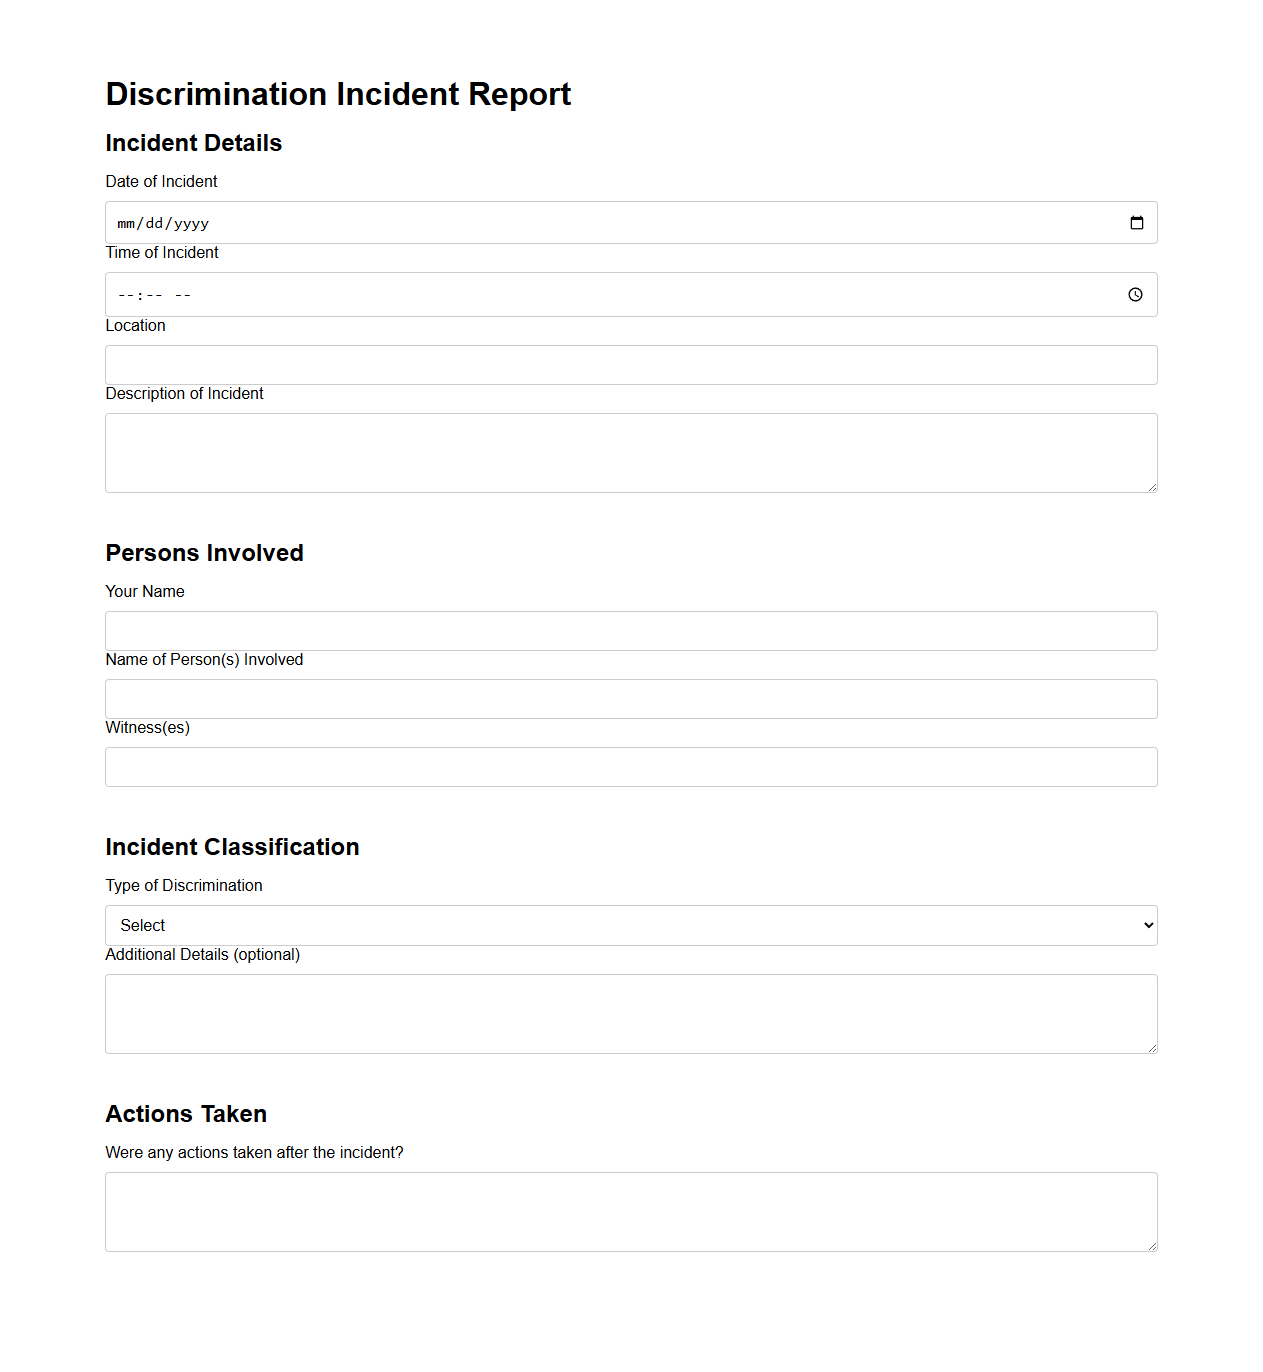Click the resize handle of Additional Details textarea

click(x=1151, y=1047)
